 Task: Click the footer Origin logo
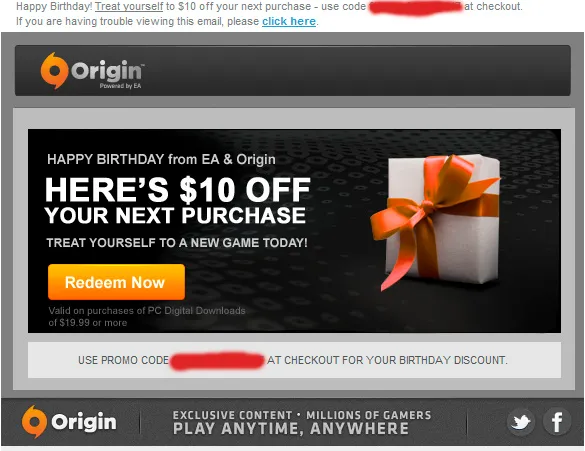pos(69,422)
